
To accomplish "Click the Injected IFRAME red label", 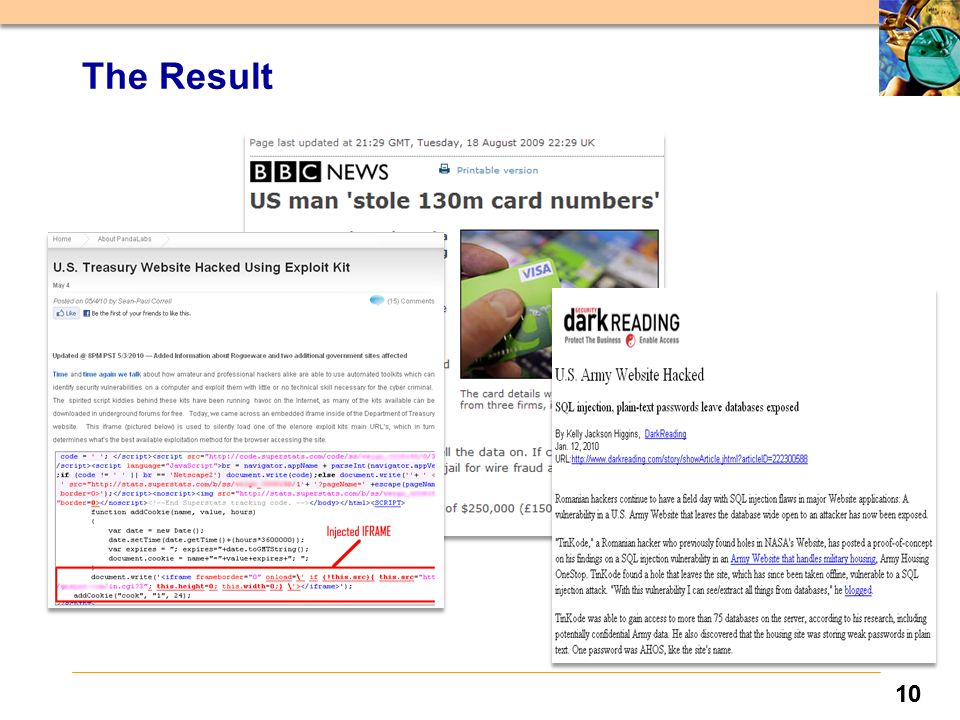I will (358, 531).
